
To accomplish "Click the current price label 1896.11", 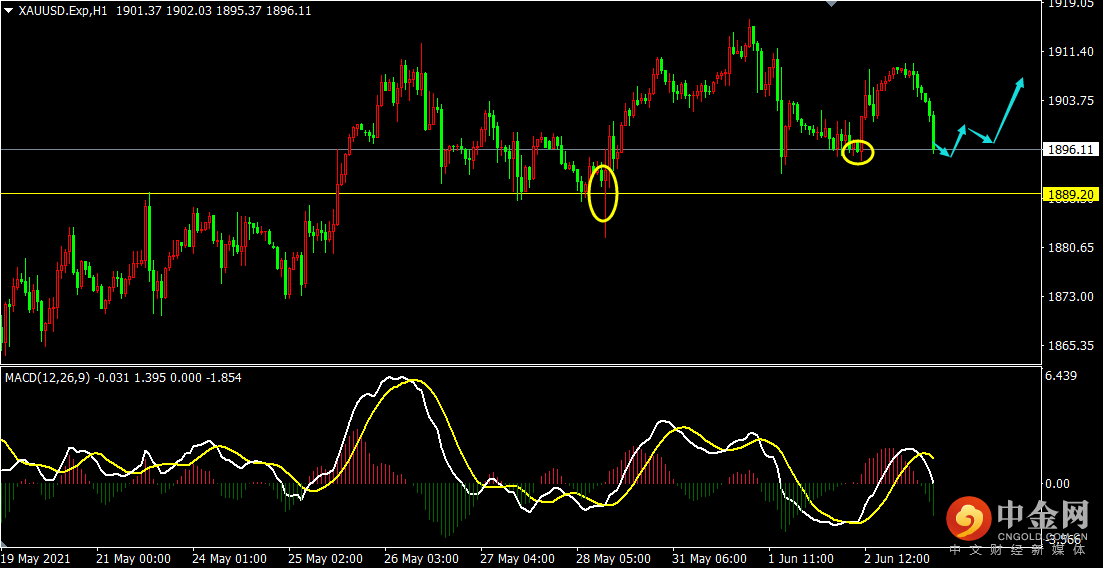I will click(x=1069, y=149).
